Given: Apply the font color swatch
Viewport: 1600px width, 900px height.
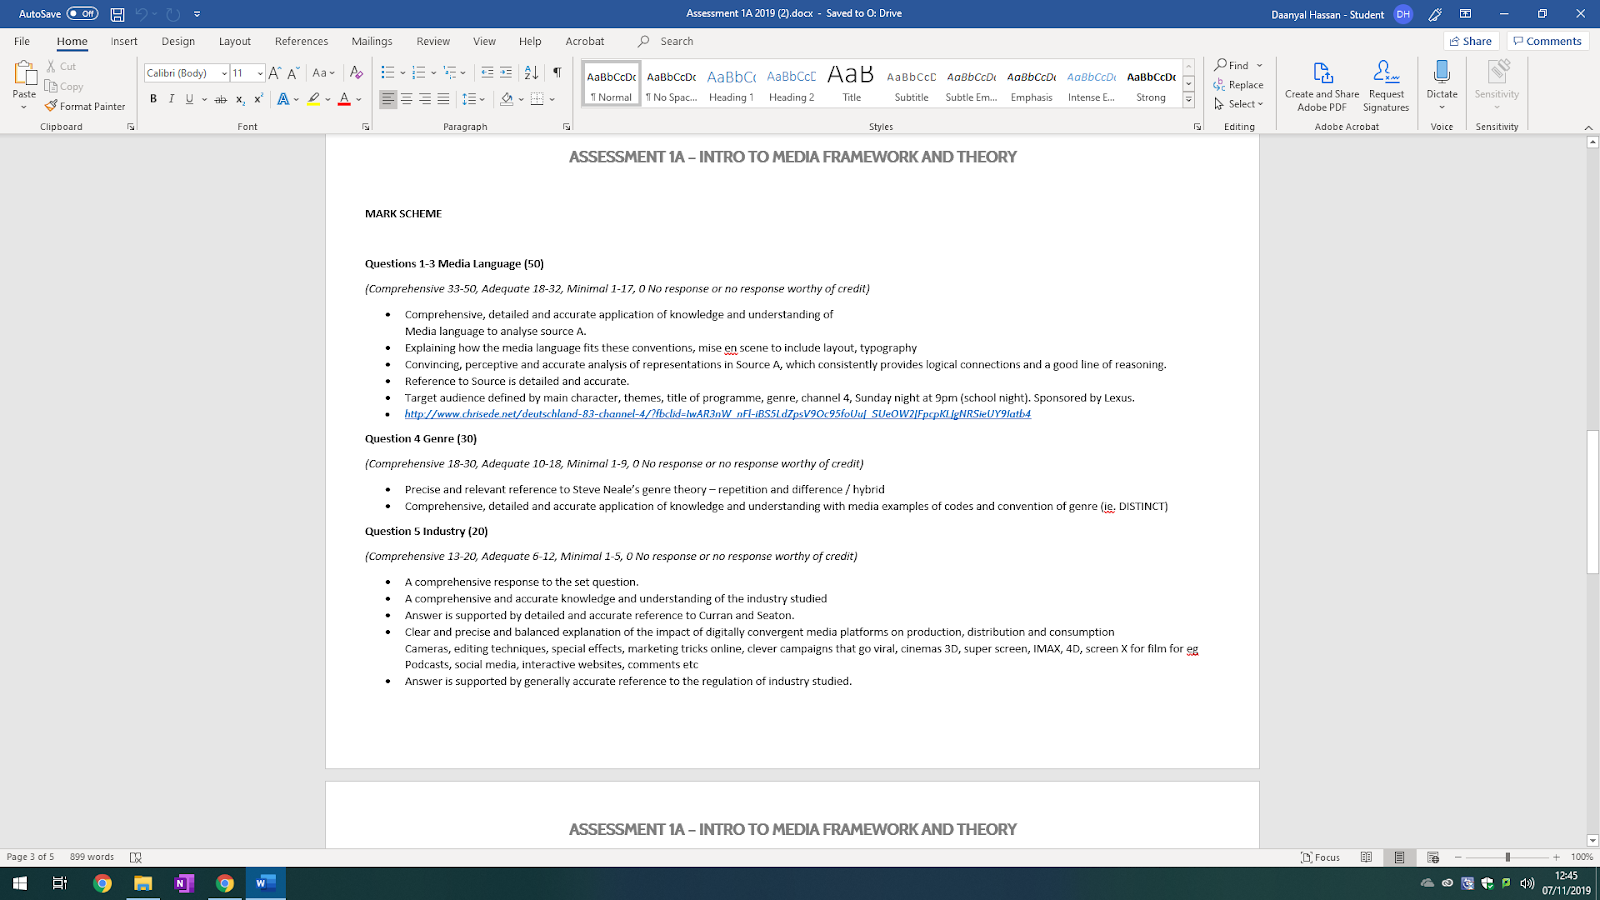Looking at the screenshot, I should click(x=344, y=99).
